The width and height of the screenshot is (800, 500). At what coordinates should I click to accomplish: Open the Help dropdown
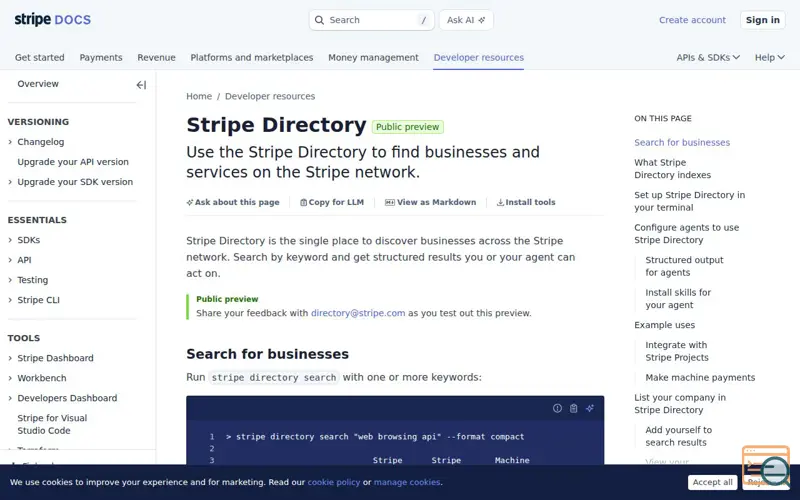click(x=770, y=58)
